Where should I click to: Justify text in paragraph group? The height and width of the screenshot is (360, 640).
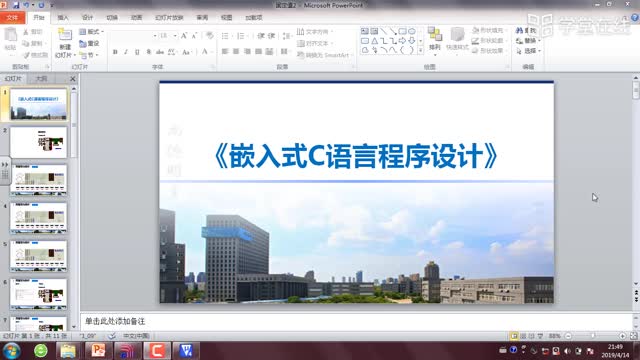[x=258, y=51]
